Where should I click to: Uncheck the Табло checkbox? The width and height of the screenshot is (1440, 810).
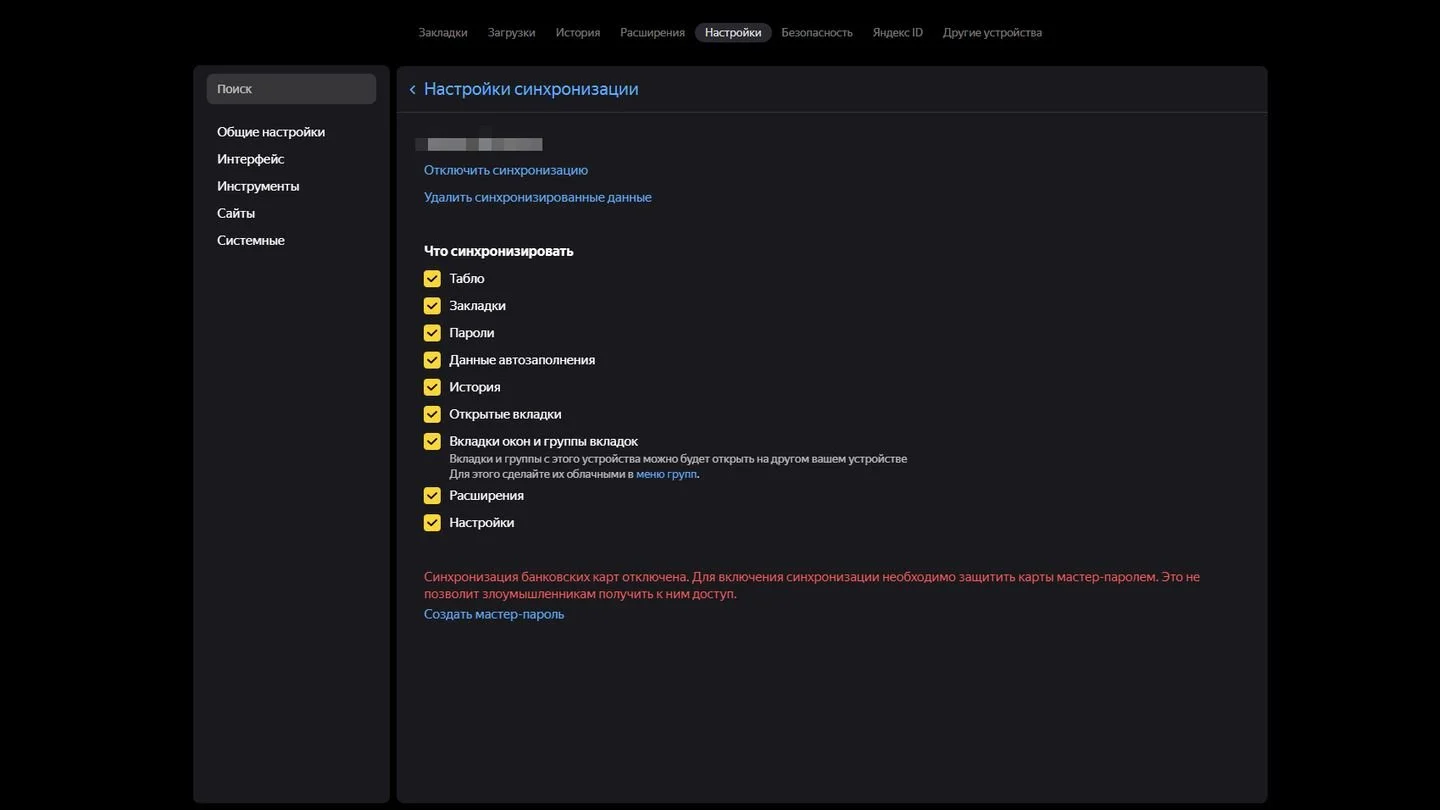pyautogui.click(x=432, y=279)
